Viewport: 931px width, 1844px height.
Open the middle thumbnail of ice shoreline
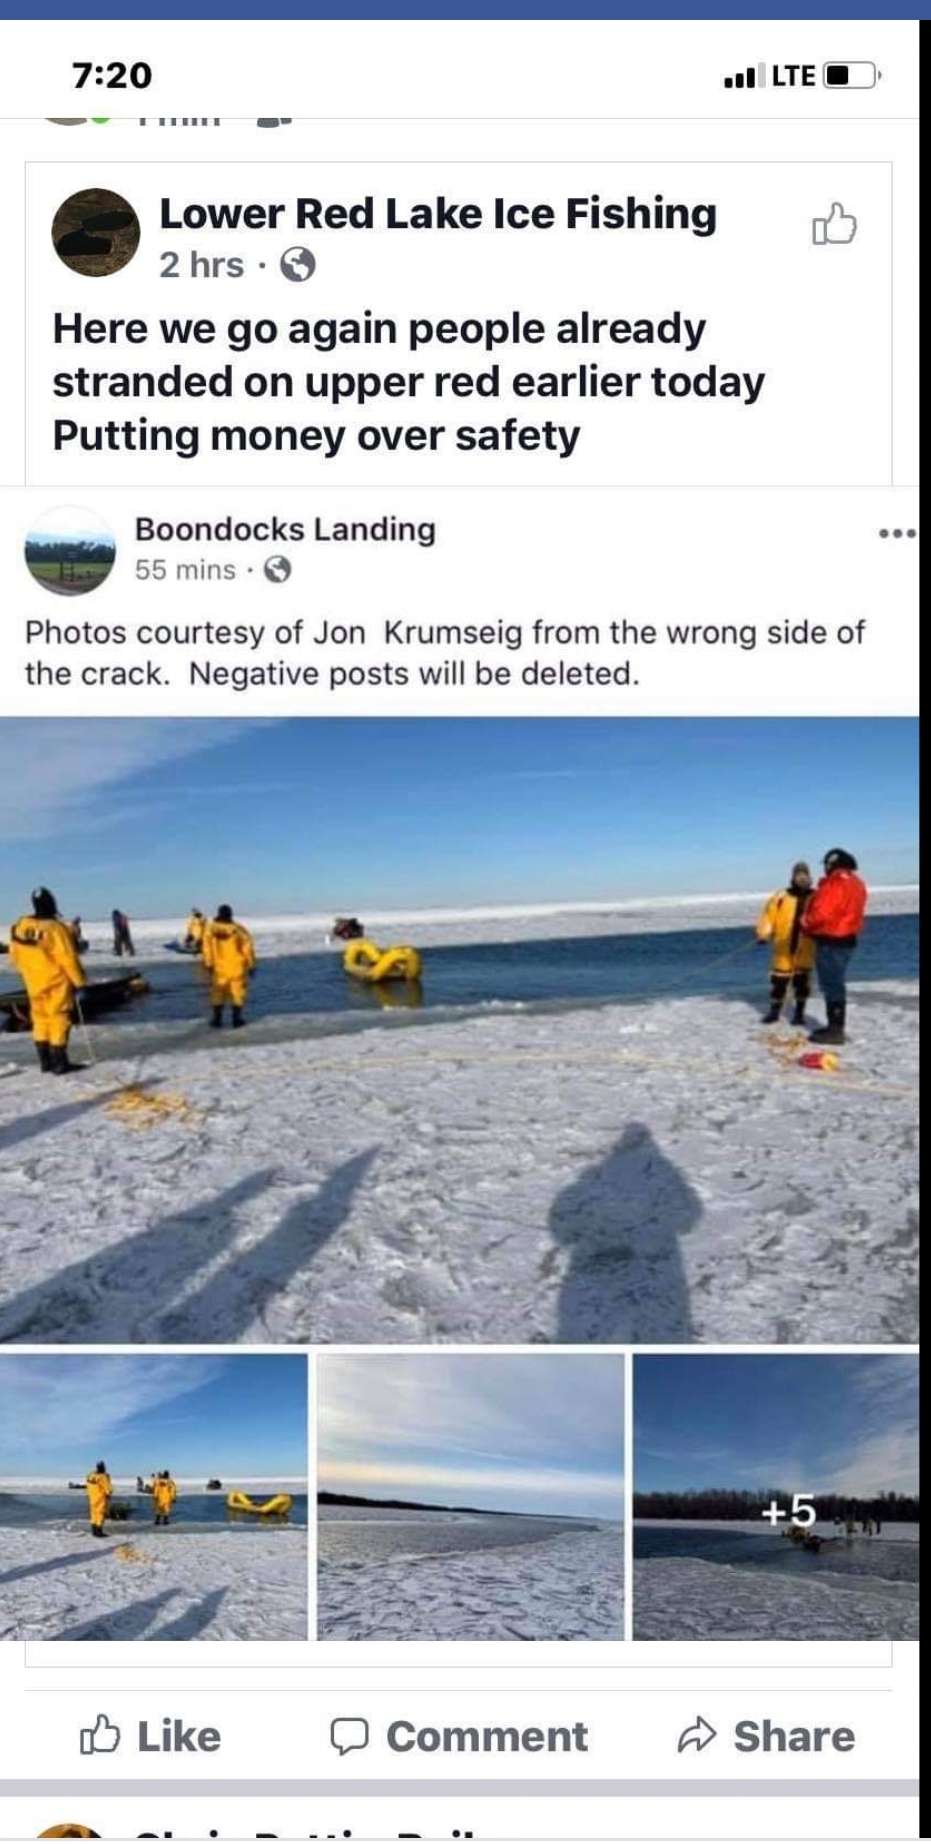pyautogui.click(x=470, y=1497)
